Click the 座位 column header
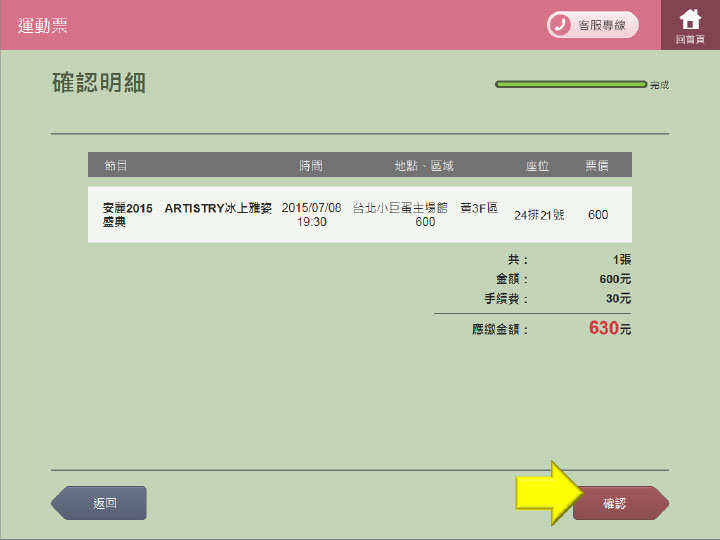Image resolution: width=720 pixels, height=540 pixels. coord(538,165)
